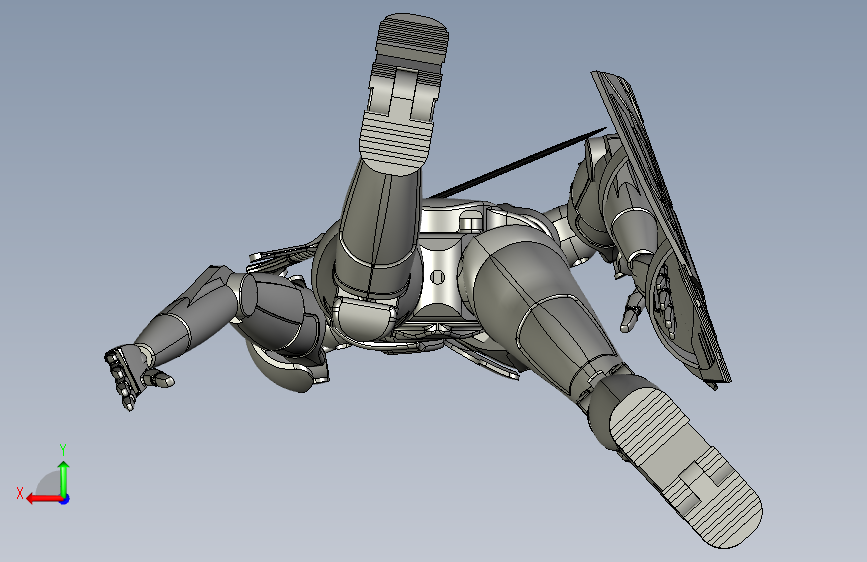Select the sole of the lower right boot
Image resolution: width=867 pixels, height=562 pixels.
tap(686, 466)
